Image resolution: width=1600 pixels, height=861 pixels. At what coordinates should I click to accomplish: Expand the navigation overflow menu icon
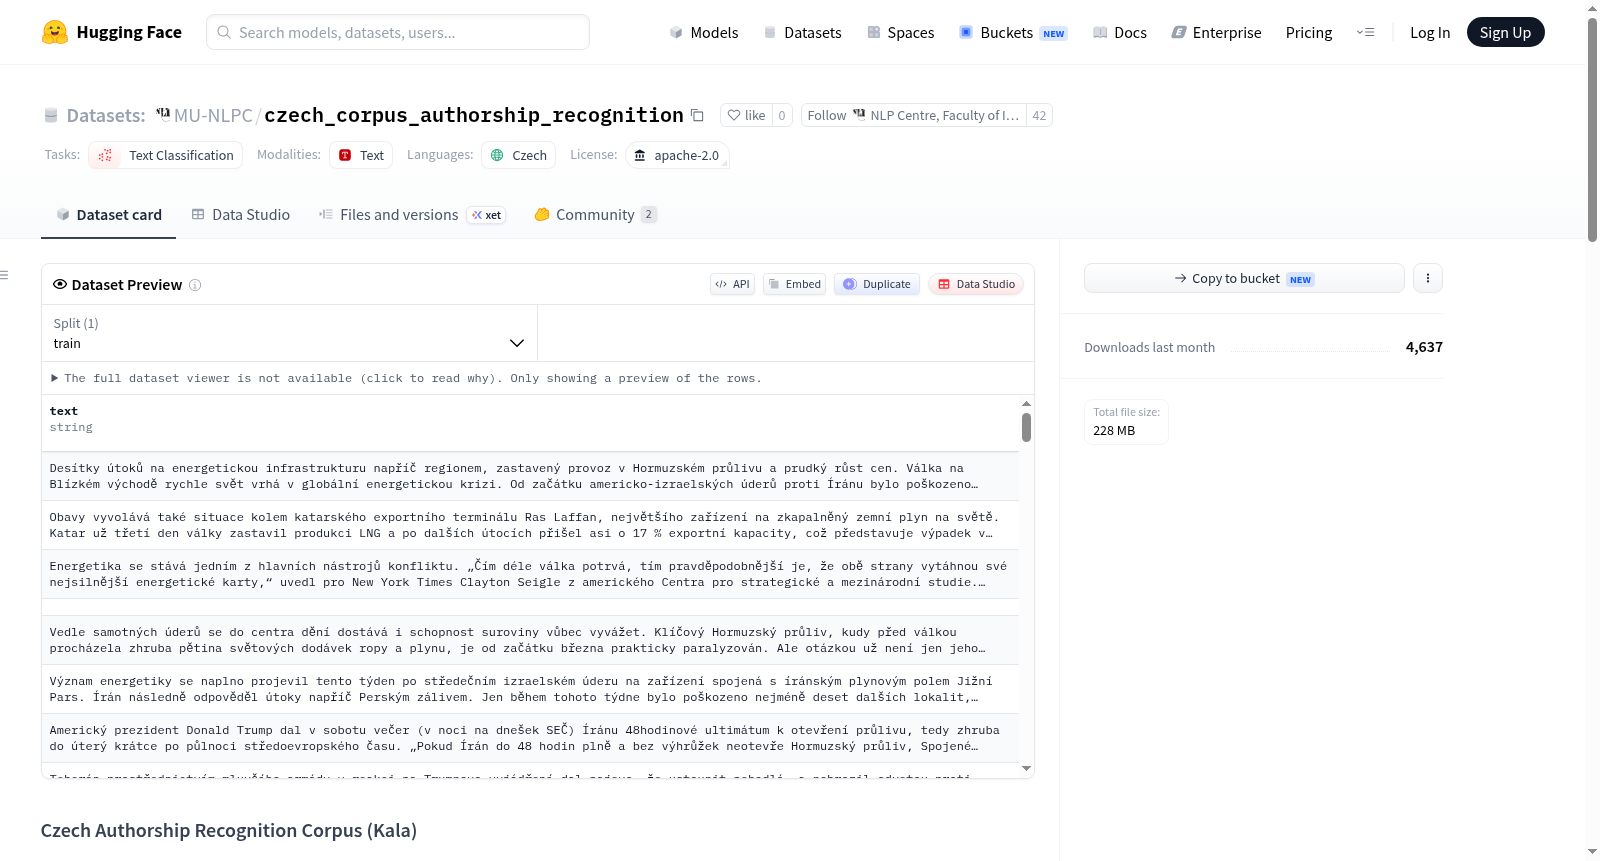1365,32
